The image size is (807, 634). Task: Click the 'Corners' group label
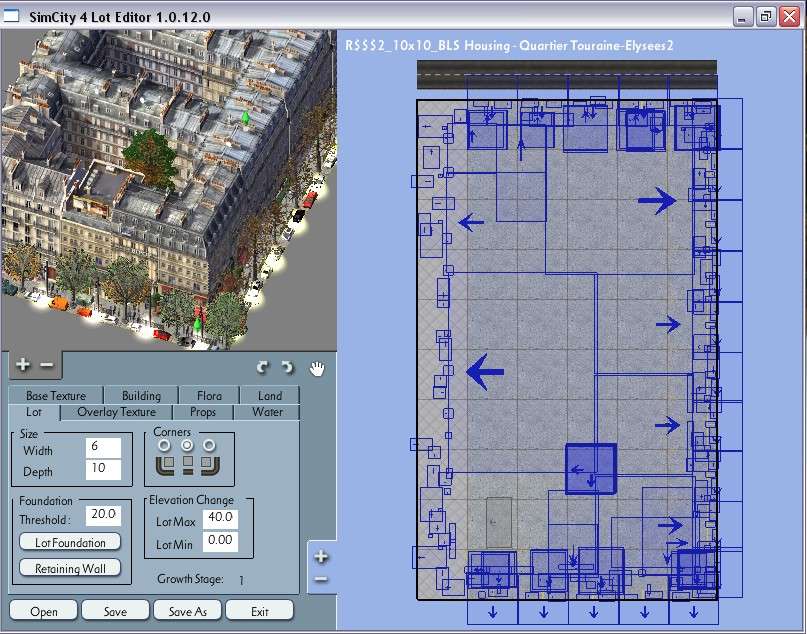[172, 432]
